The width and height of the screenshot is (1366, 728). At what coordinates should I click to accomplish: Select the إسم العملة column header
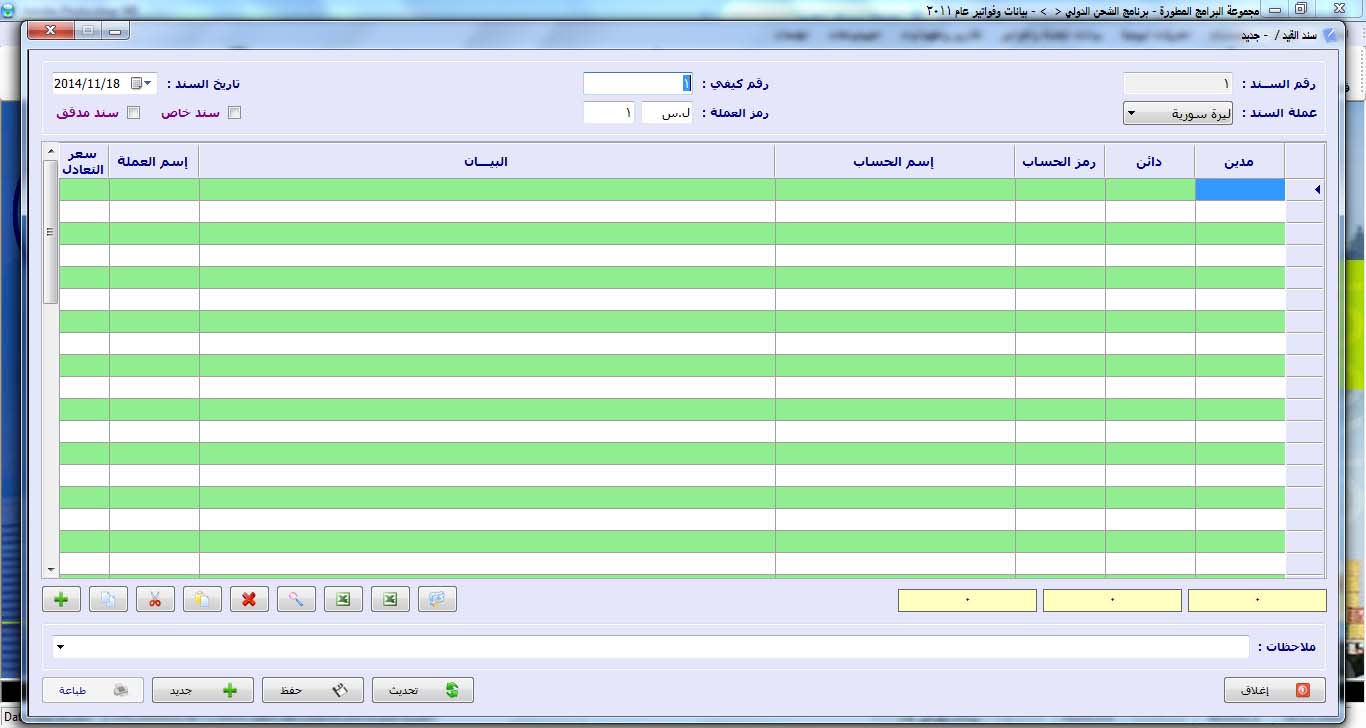pyautogui.click(x=154, y=161)
